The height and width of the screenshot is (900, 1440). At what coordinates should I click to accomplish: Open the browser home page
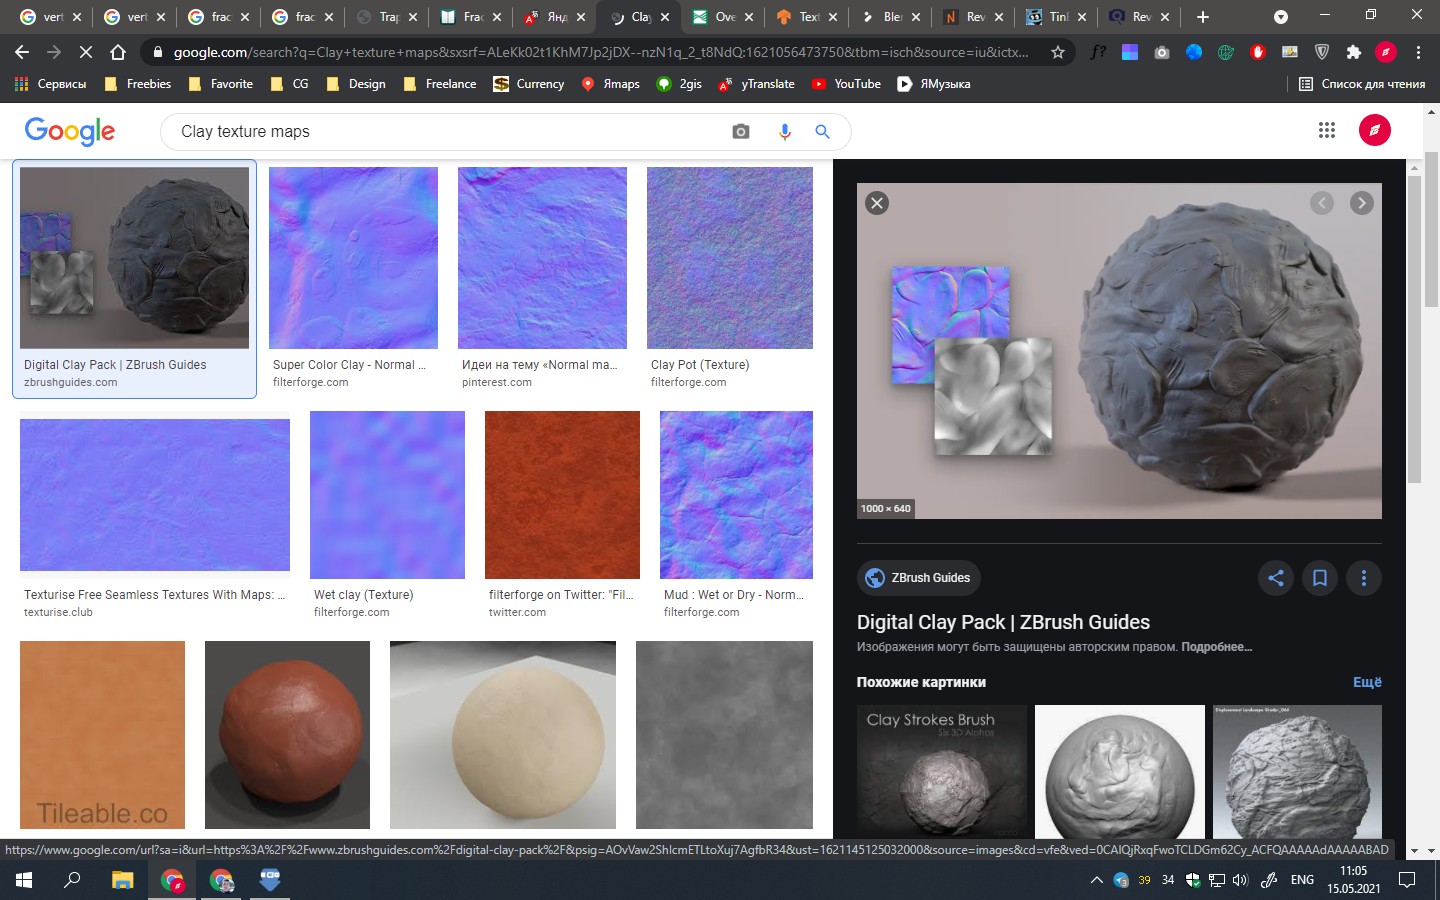118,52
